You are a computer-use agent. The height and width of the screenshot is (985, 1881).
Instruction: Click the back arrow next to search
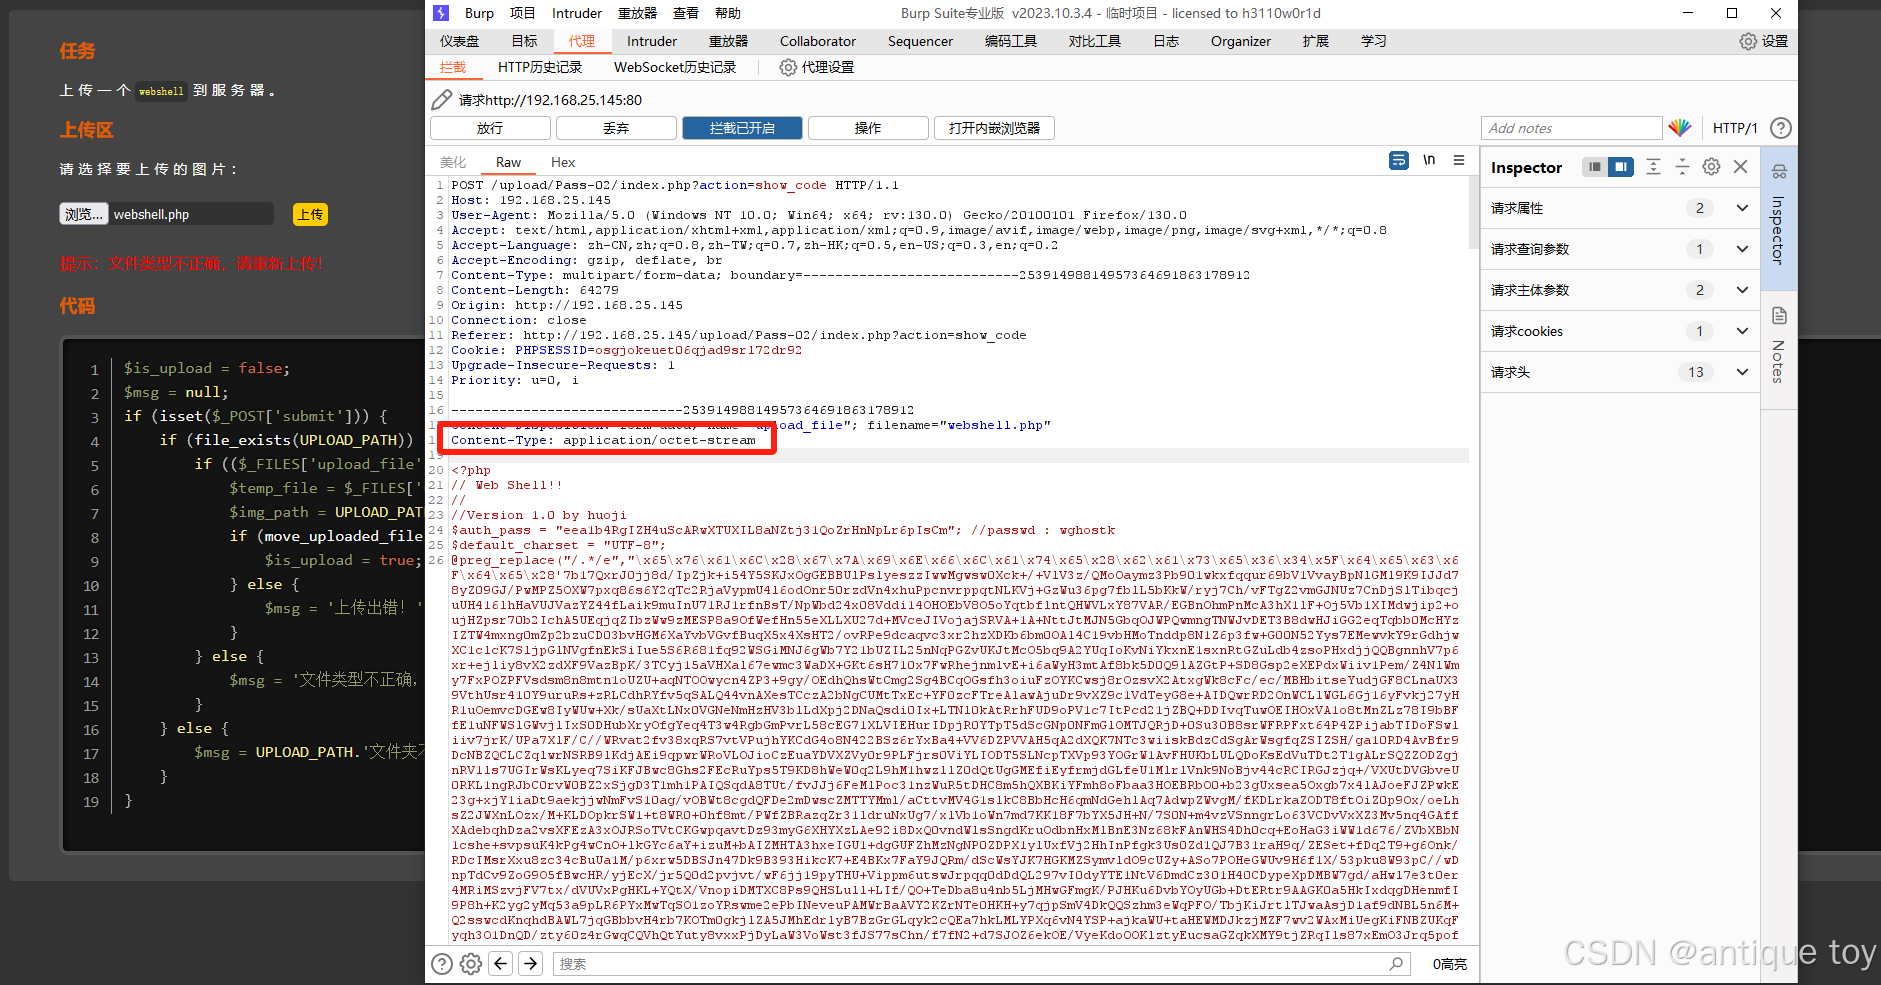[x=501, y=964]
